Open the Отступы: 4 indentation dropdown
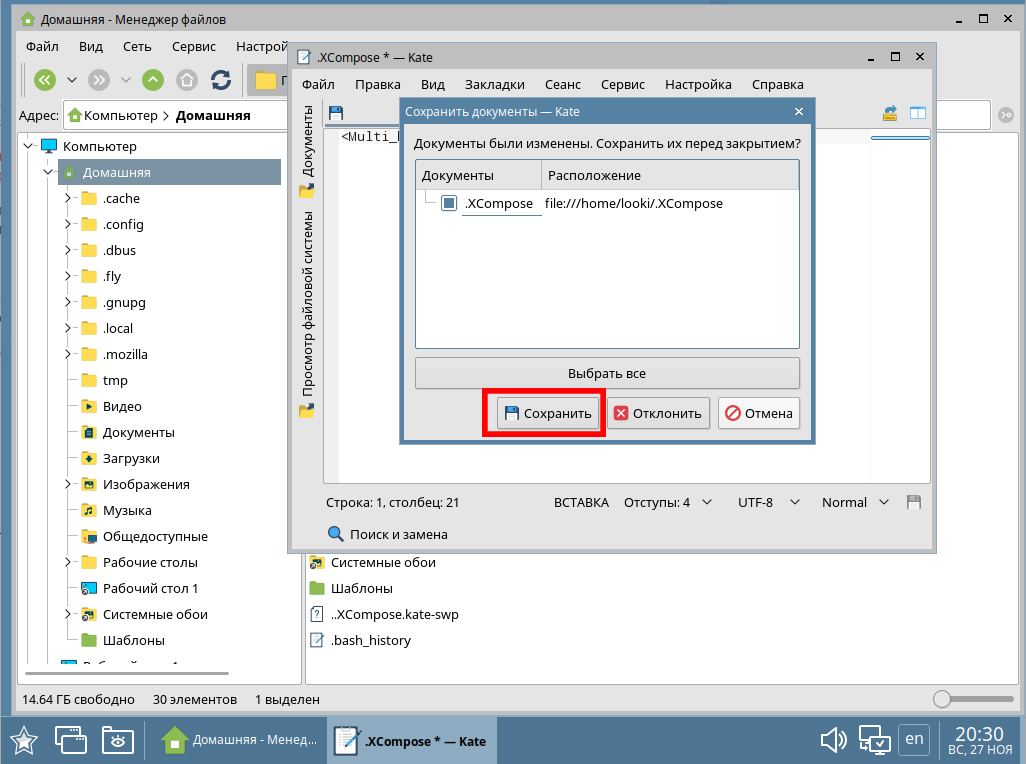 (x=668, y=502)
